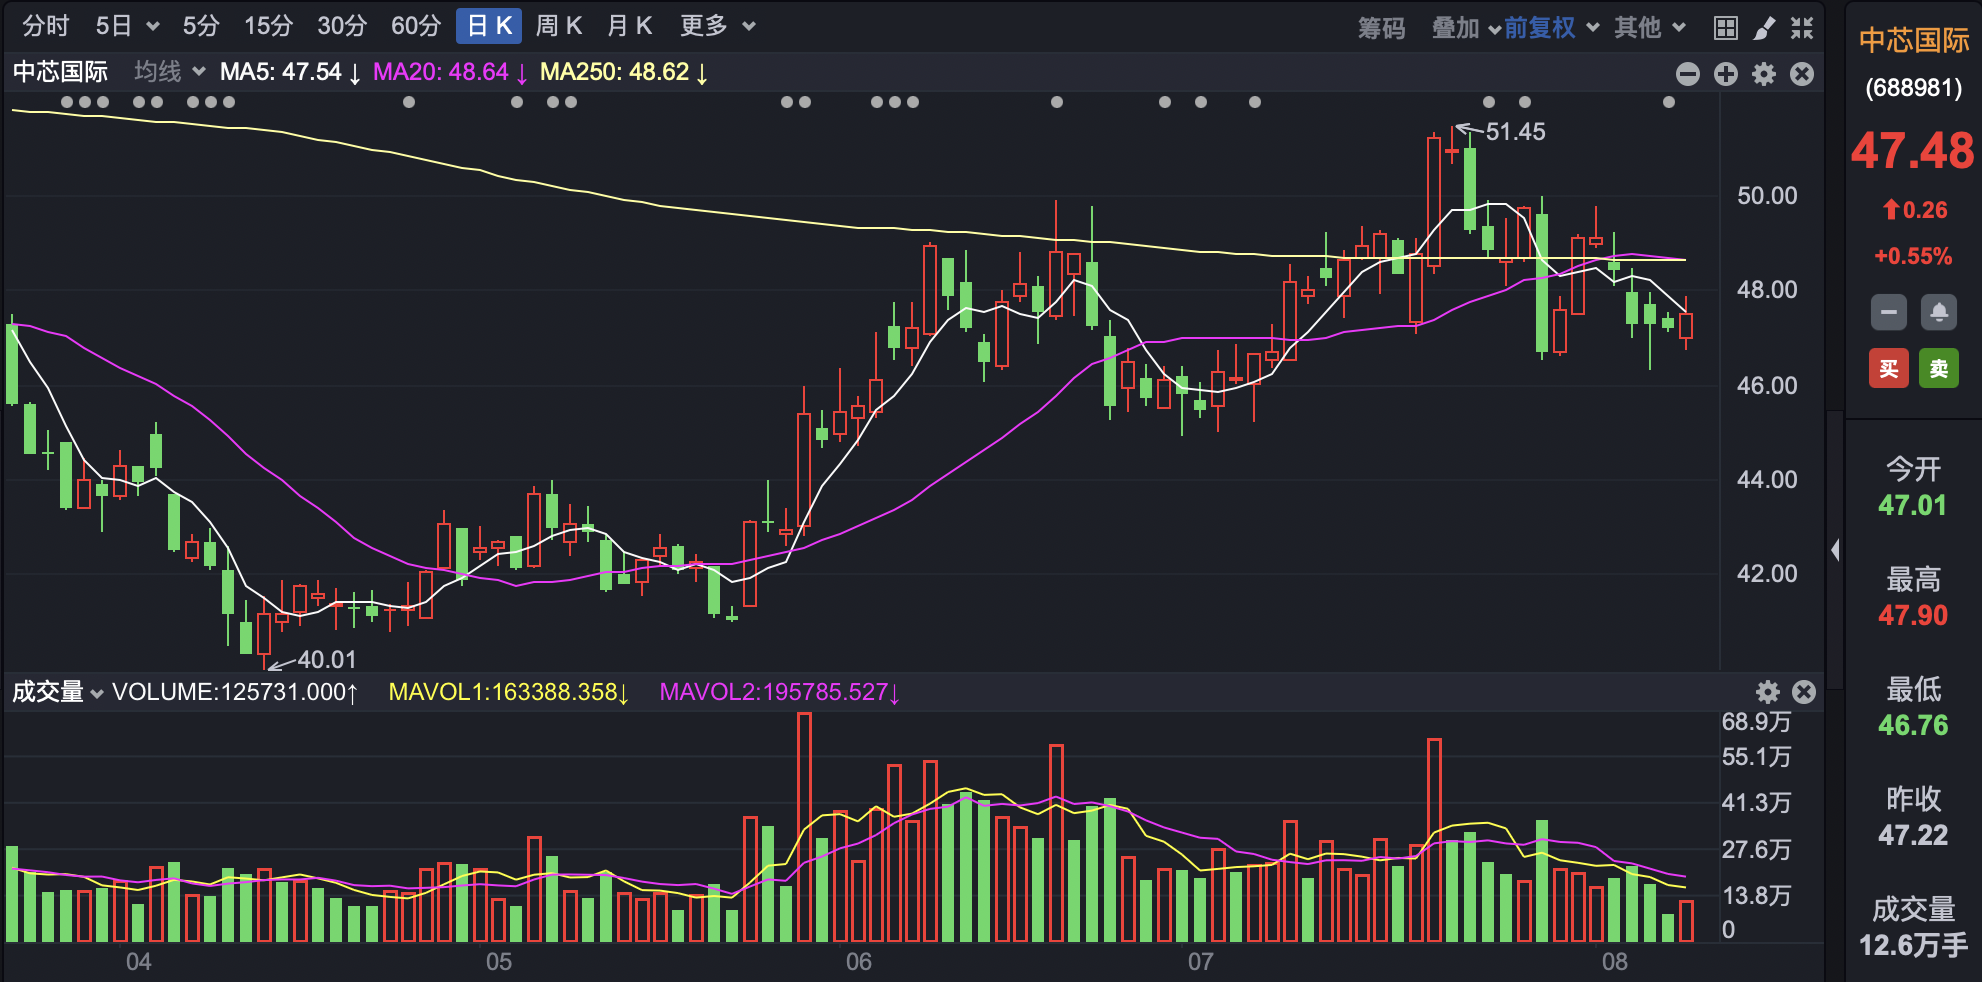The height and width of the screenshot is (982, 1982).
Task: Open the grid layout icon in top toolbar
Action: [1726, 28]
